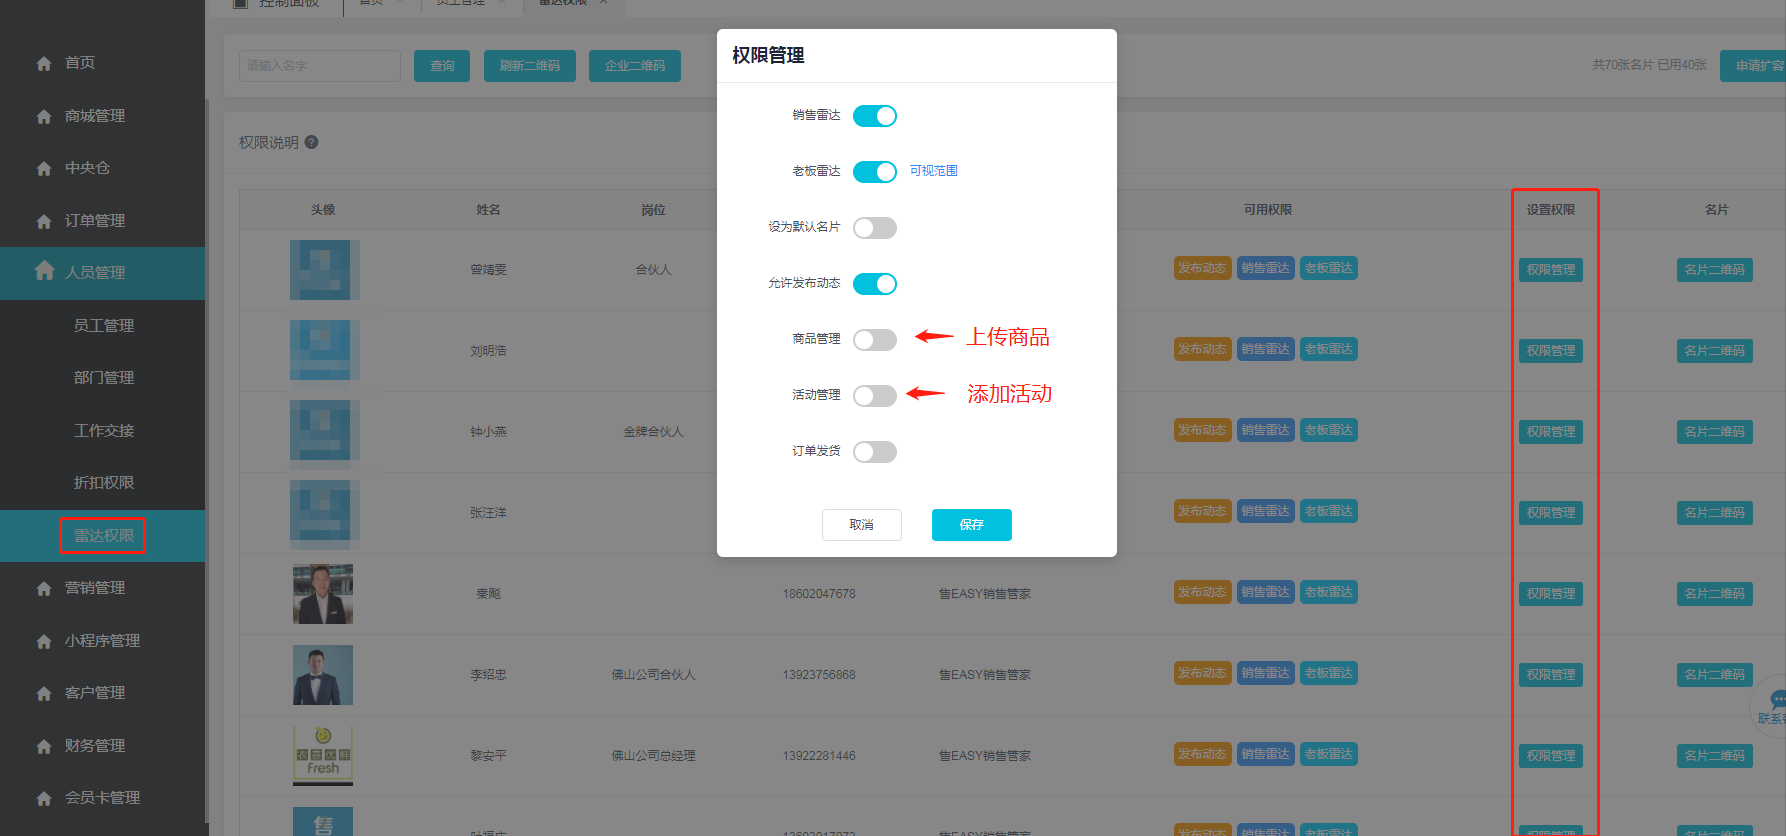Disable the 销售雷达 toggle
The width and height of the screenshot is (1786, 836).
[875, 116]
